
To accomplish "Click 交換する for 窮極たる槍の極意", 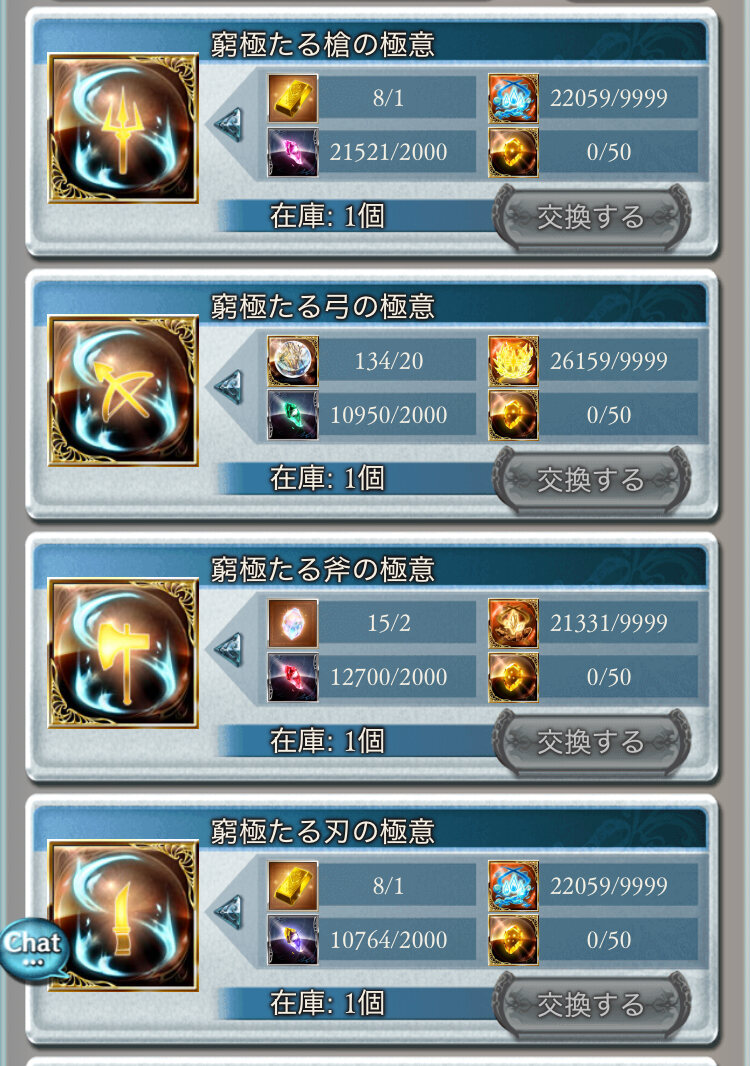I will [x=591, y=218].
